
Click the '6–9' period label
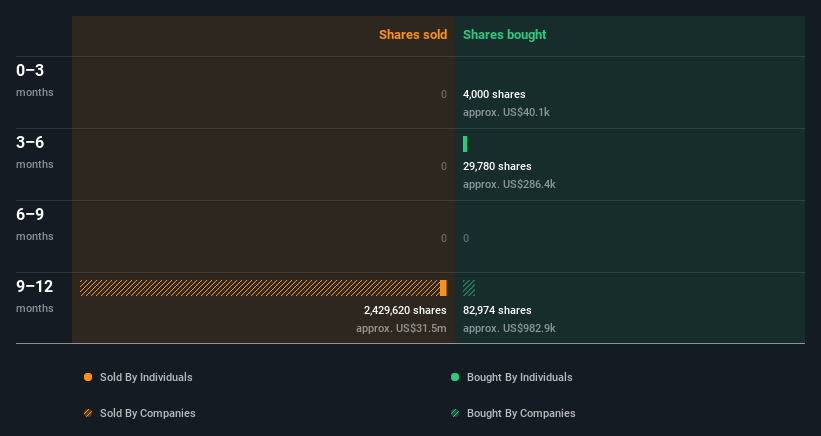click(30, 214)
